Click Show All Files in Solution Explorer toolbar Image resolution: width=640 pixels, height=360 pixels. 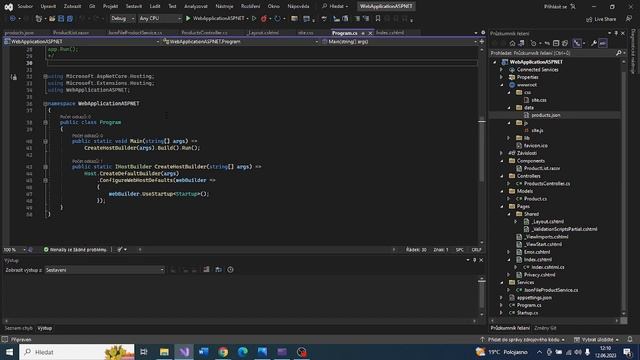(x=565, y=43)
